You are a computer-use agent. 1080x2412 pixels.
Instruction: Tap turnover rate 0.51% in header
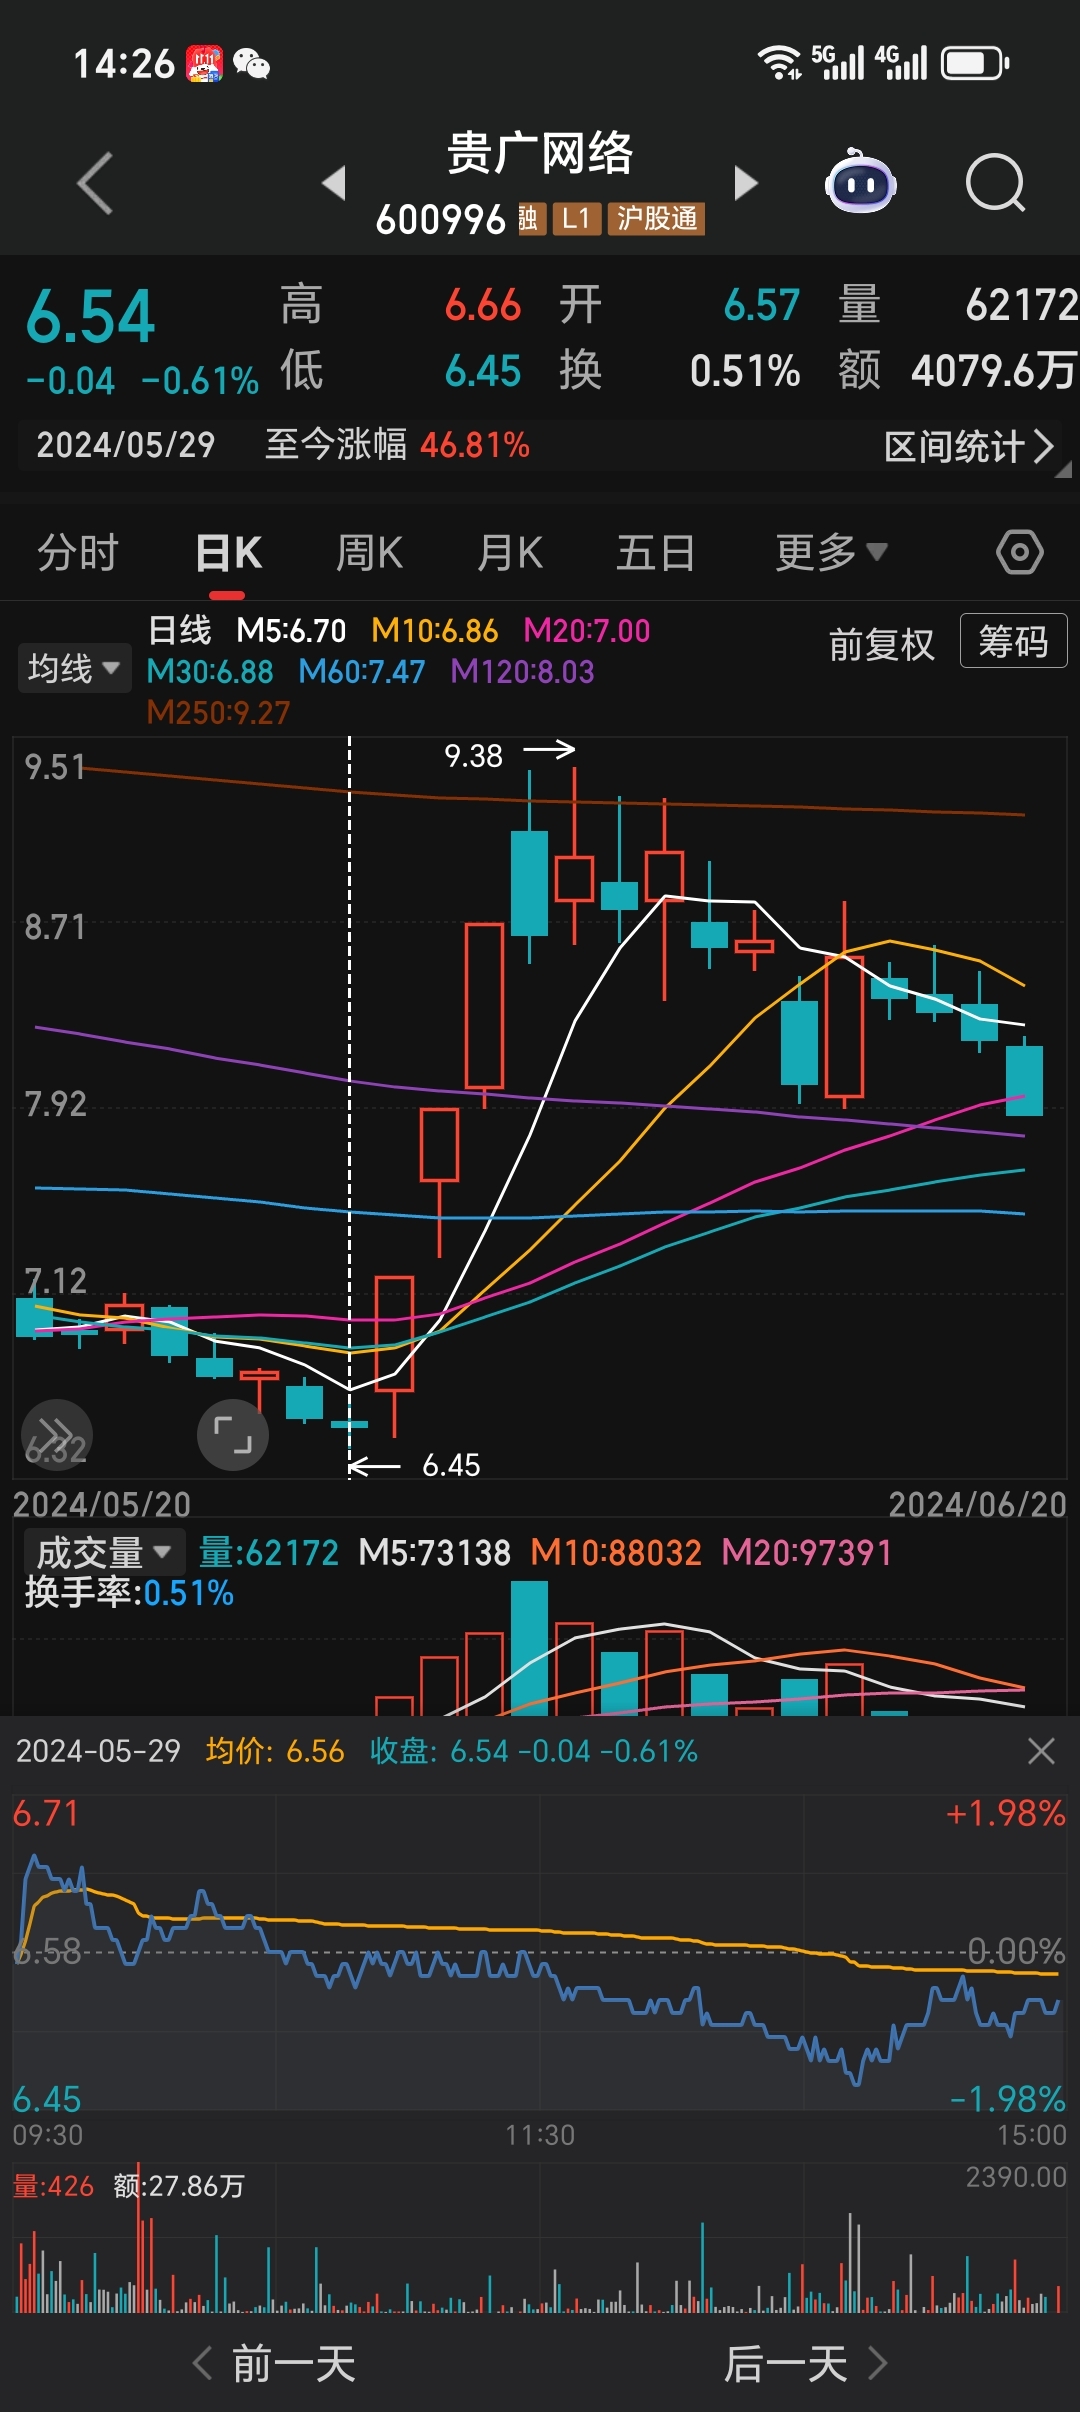[x=745, y=371]
